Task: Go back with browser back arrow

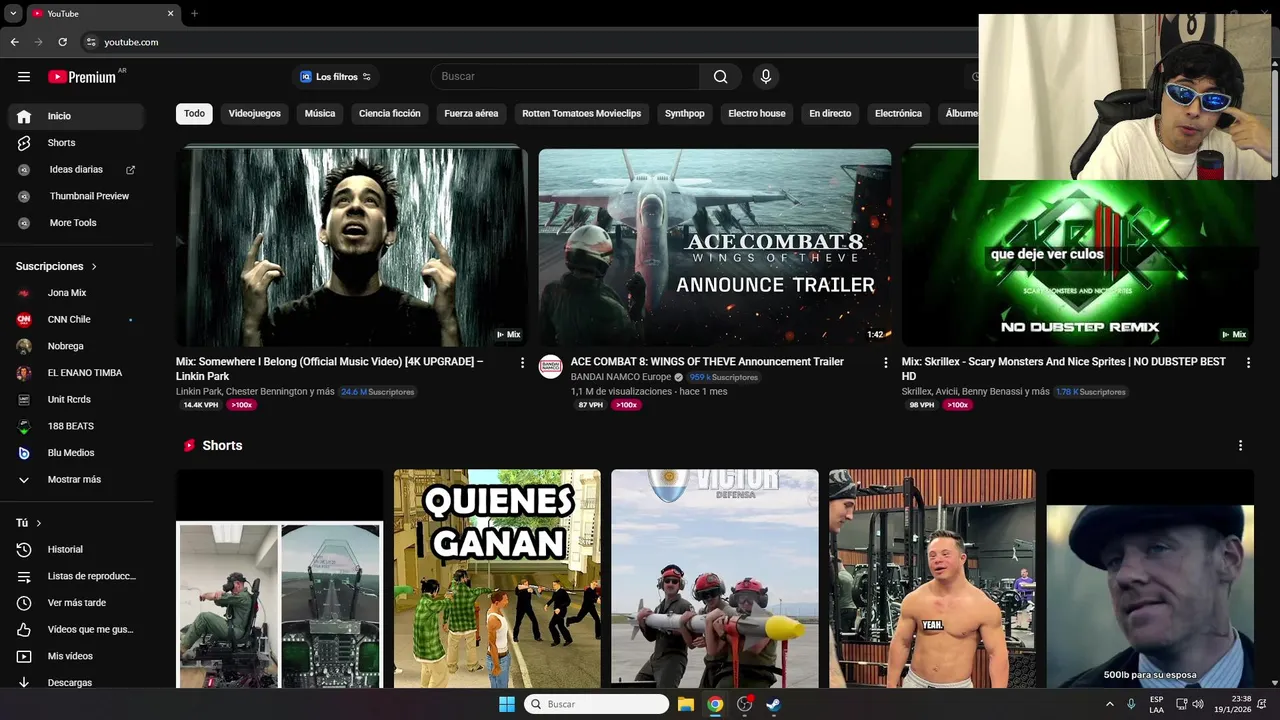Action: tap(14, 42)
